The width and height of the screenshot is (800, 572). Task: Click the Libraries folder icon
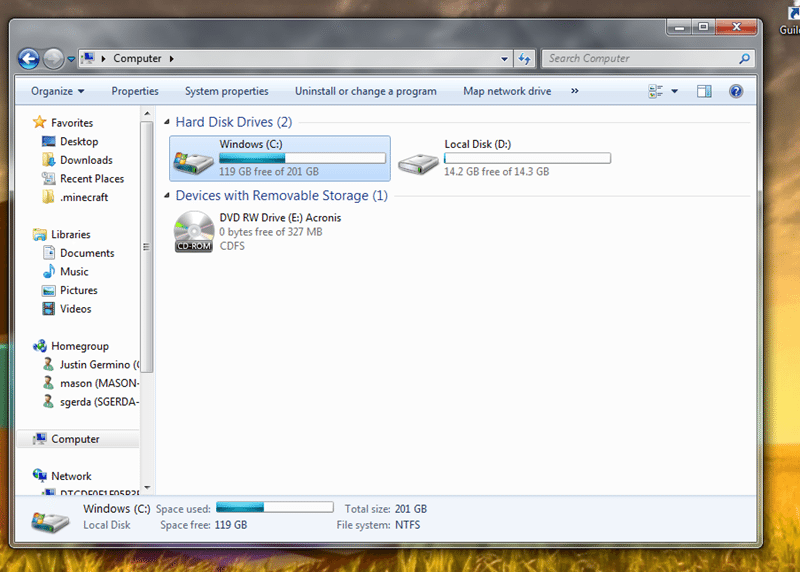click(39, 235)
